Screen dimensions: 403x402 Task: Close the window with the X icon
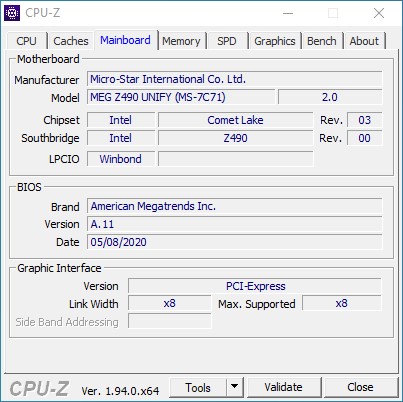(x=379, y=13)
